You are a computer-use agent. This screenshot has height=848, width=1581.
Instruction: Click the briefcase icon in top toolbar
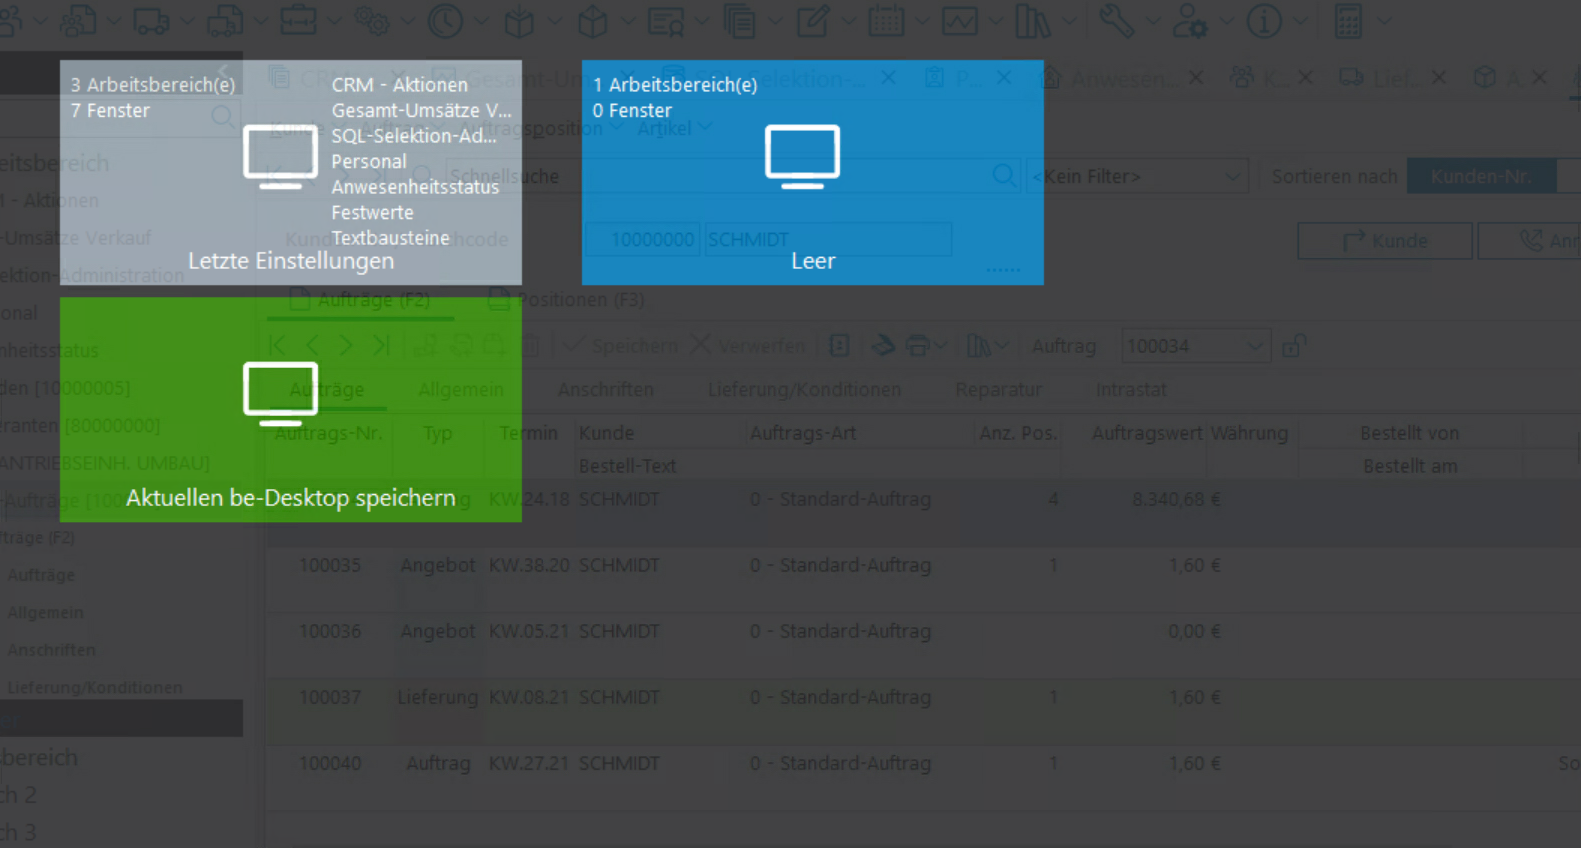pyautogui.click(x=298, y=21)
